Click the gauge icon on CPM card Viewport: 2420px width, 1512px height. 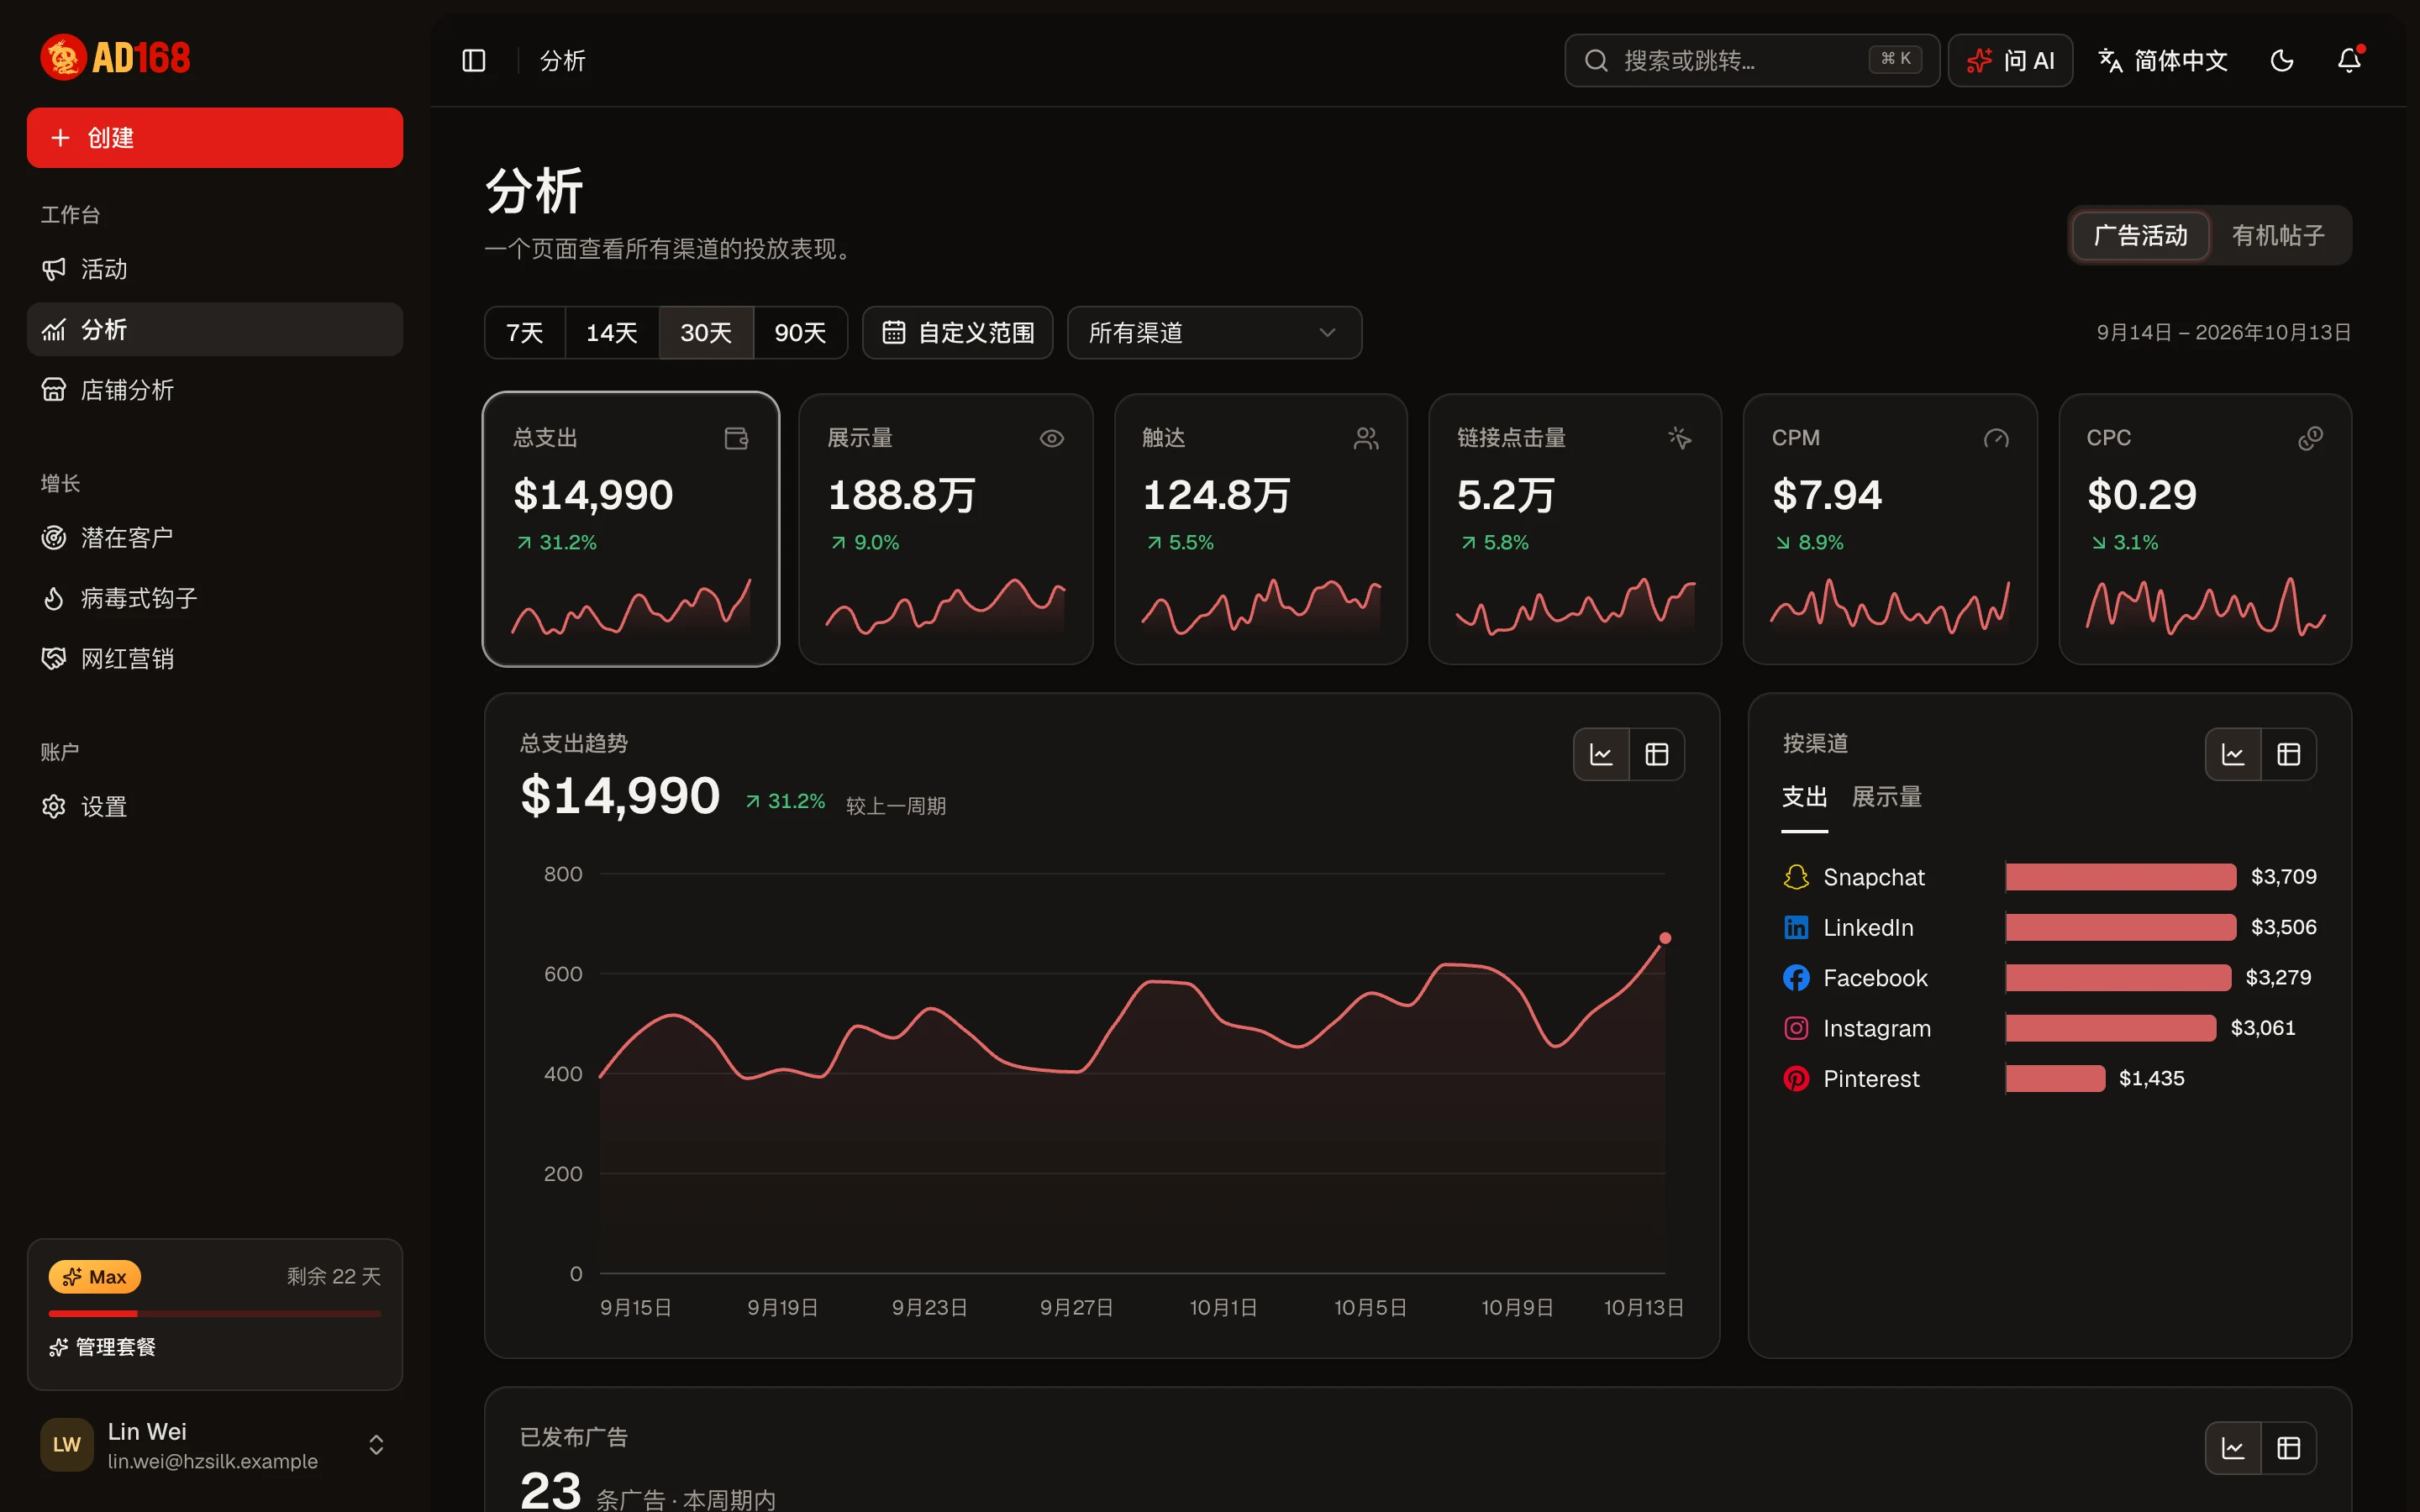[x=1996, y=438]
